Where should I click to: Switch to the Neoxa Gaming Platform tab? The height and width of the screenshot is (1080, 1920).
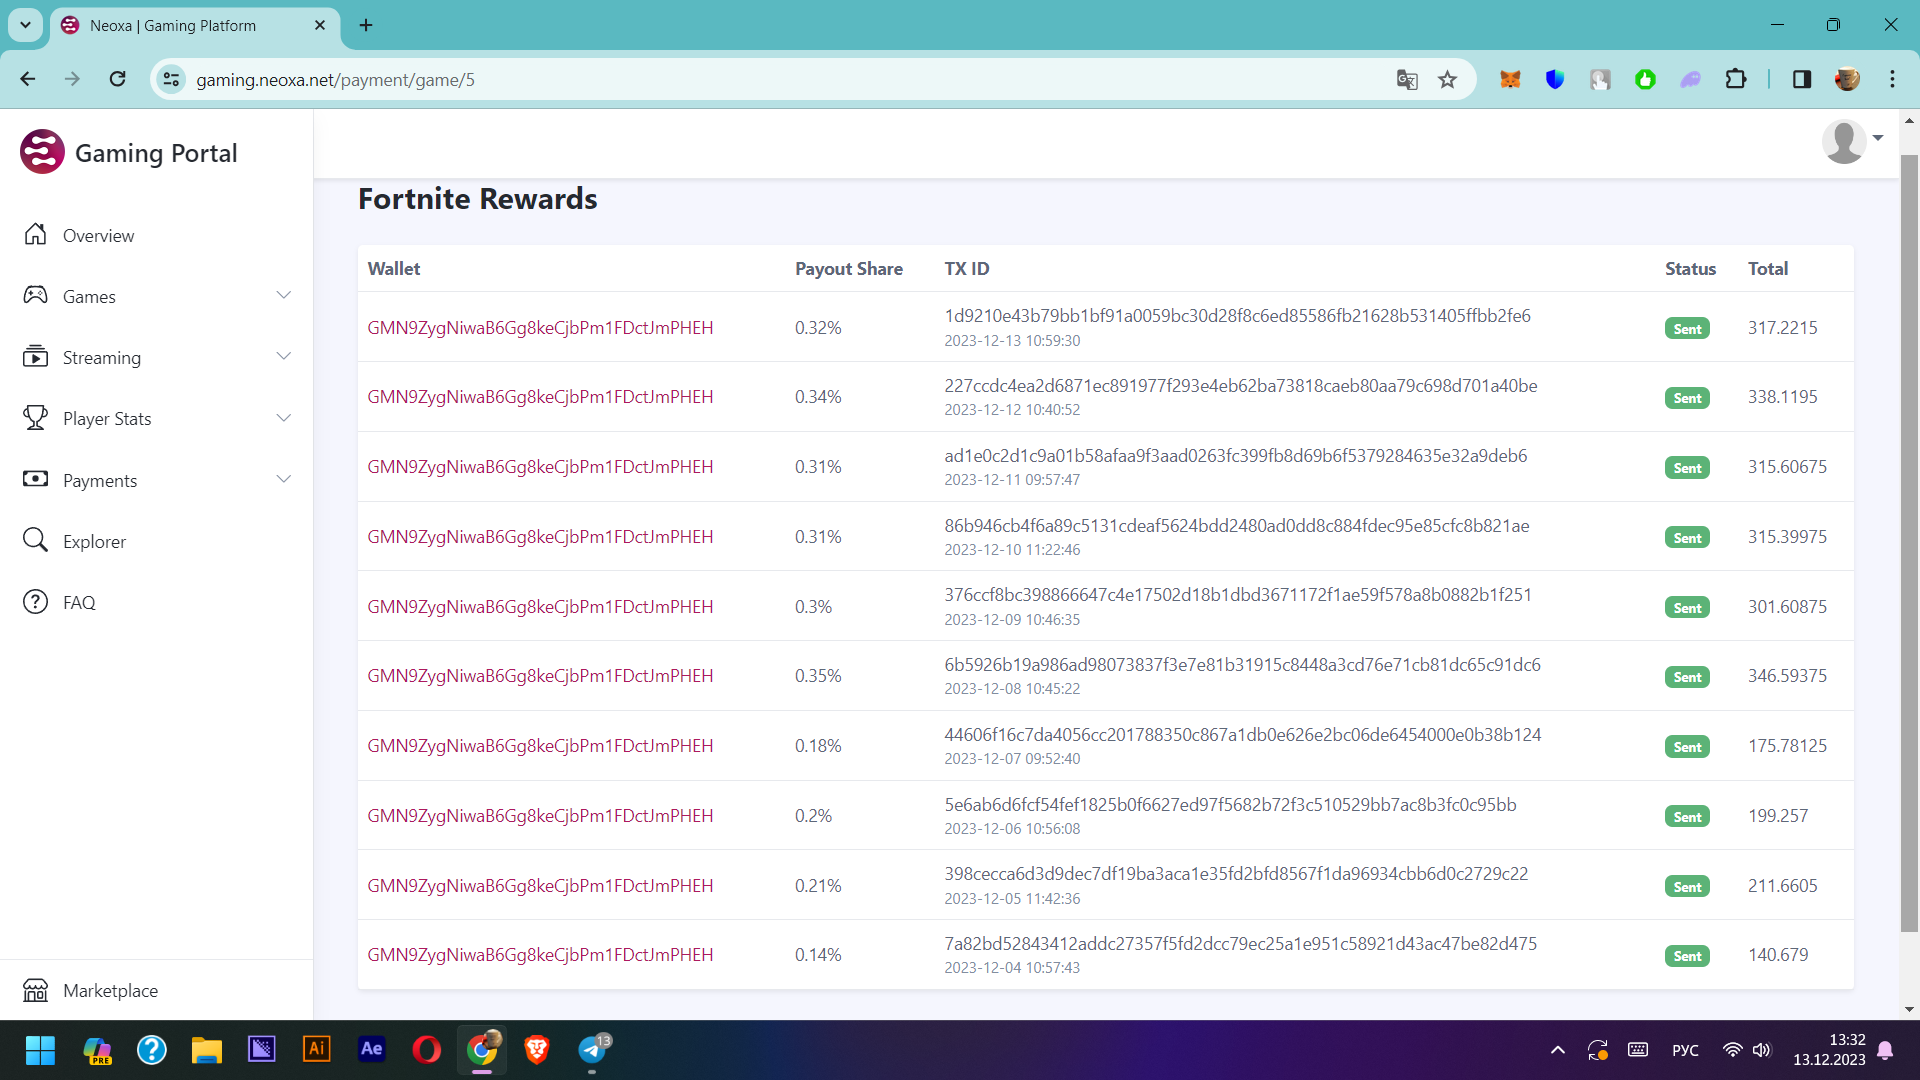(194, 26)
